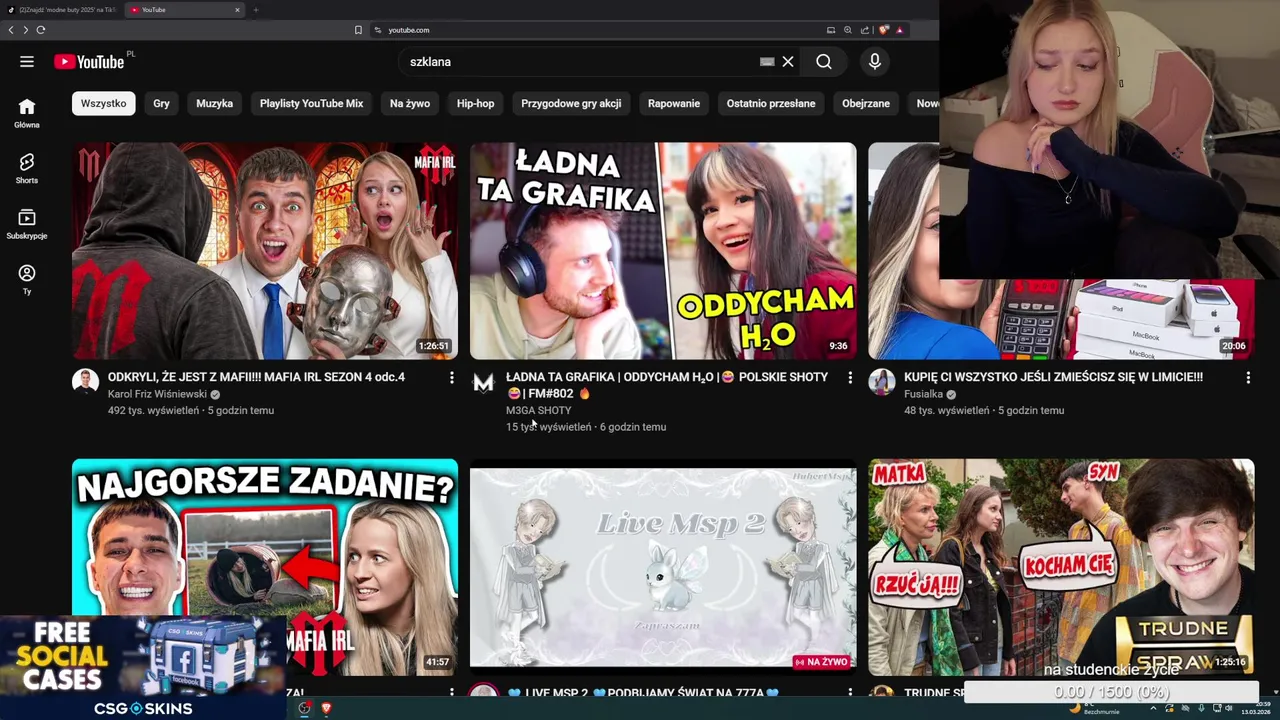Click the YouTube logo
1280x720 pixels.
[90, 62]
